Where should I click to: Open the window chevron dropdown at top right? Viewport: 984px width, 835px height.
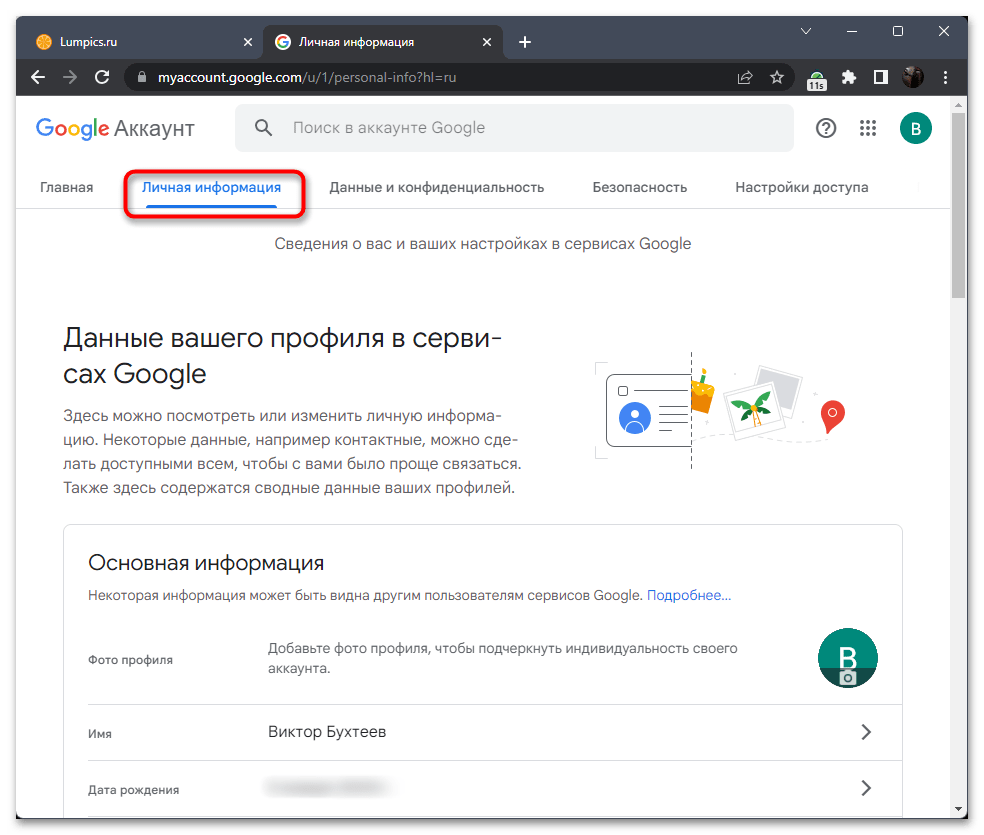[806, 31]
